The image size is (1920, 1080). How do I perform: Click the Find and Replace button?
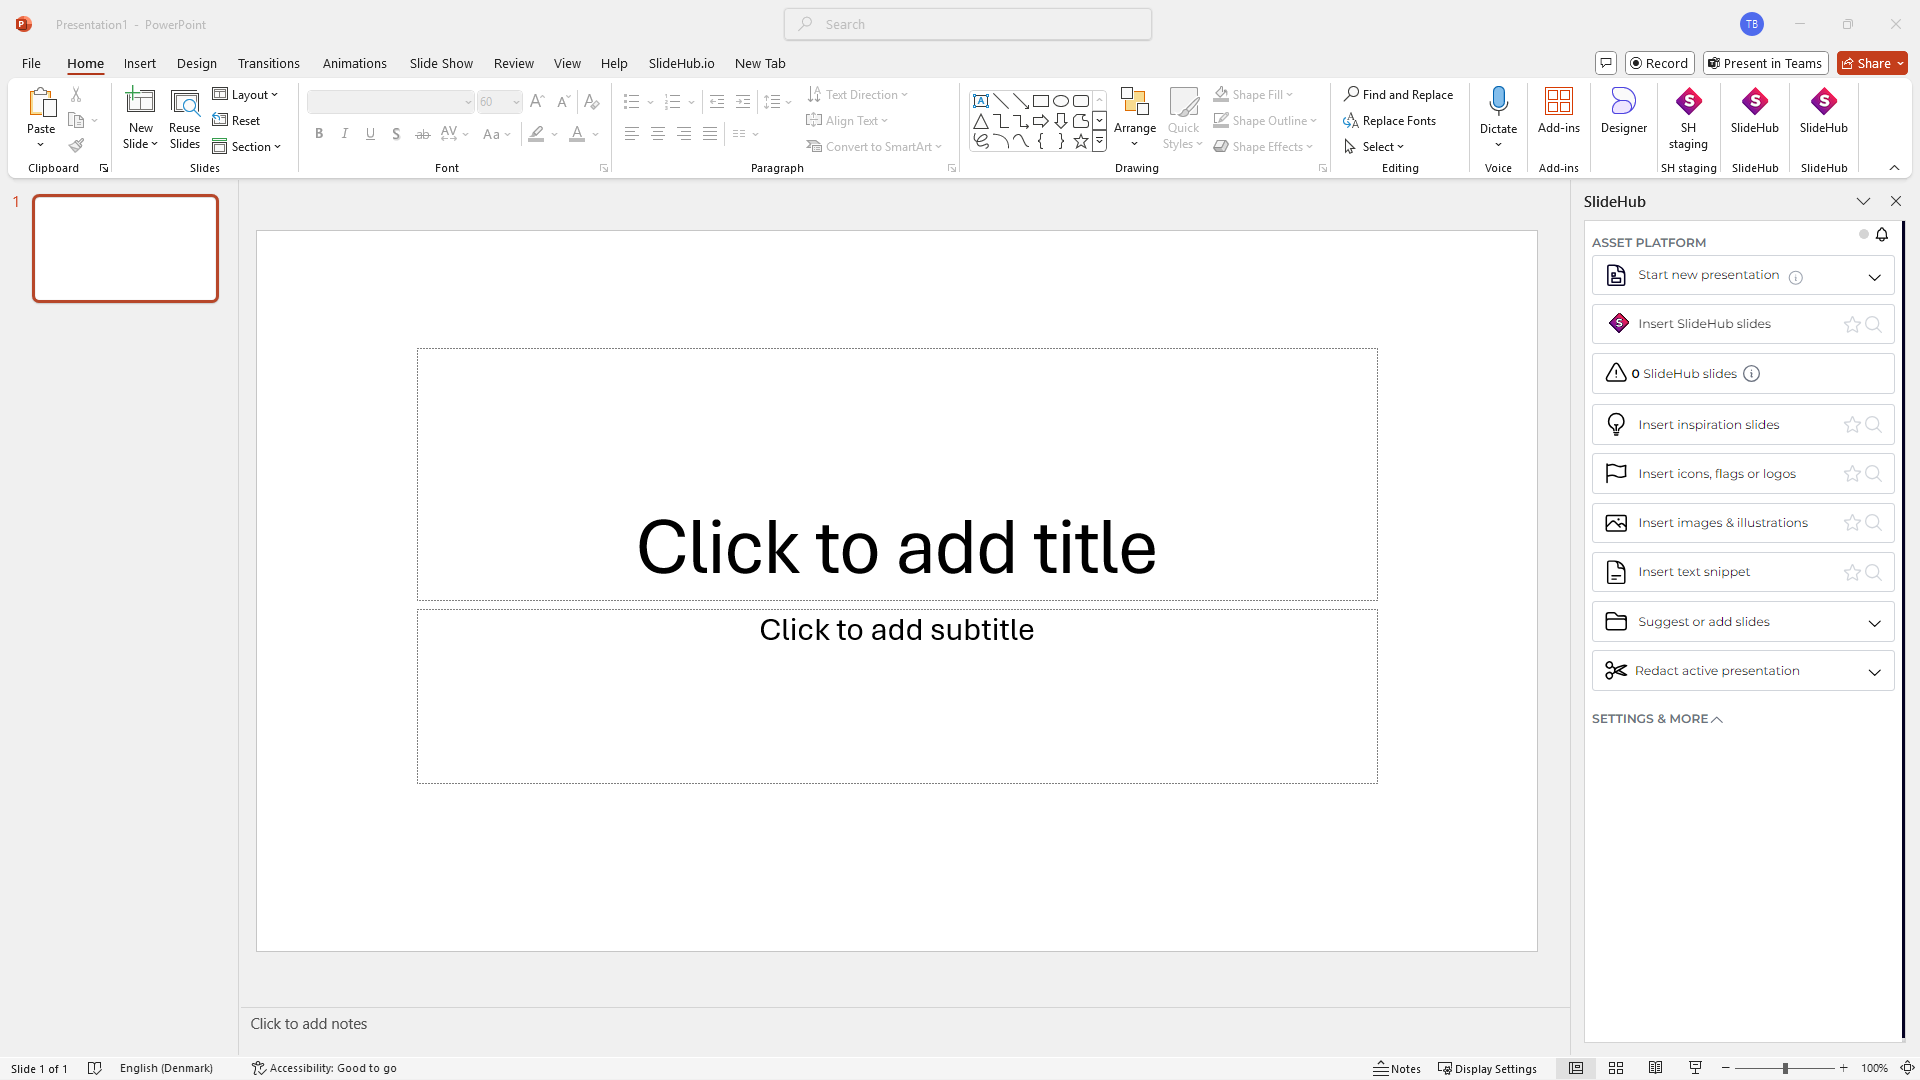point(1398,95)
